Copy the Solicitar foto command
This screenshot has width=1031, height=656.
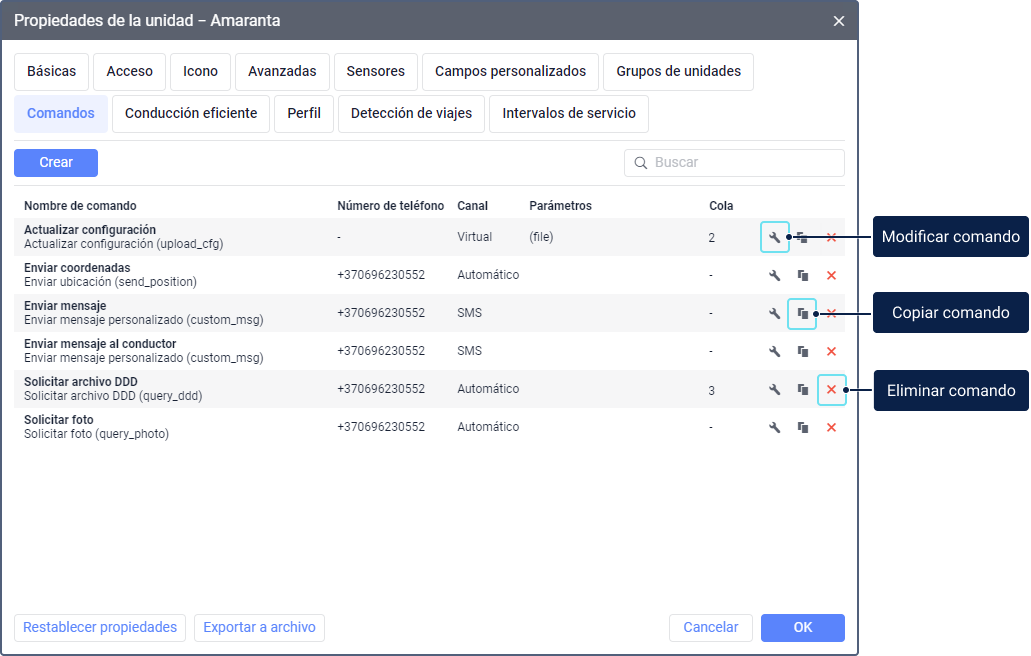tap(802, 427)
